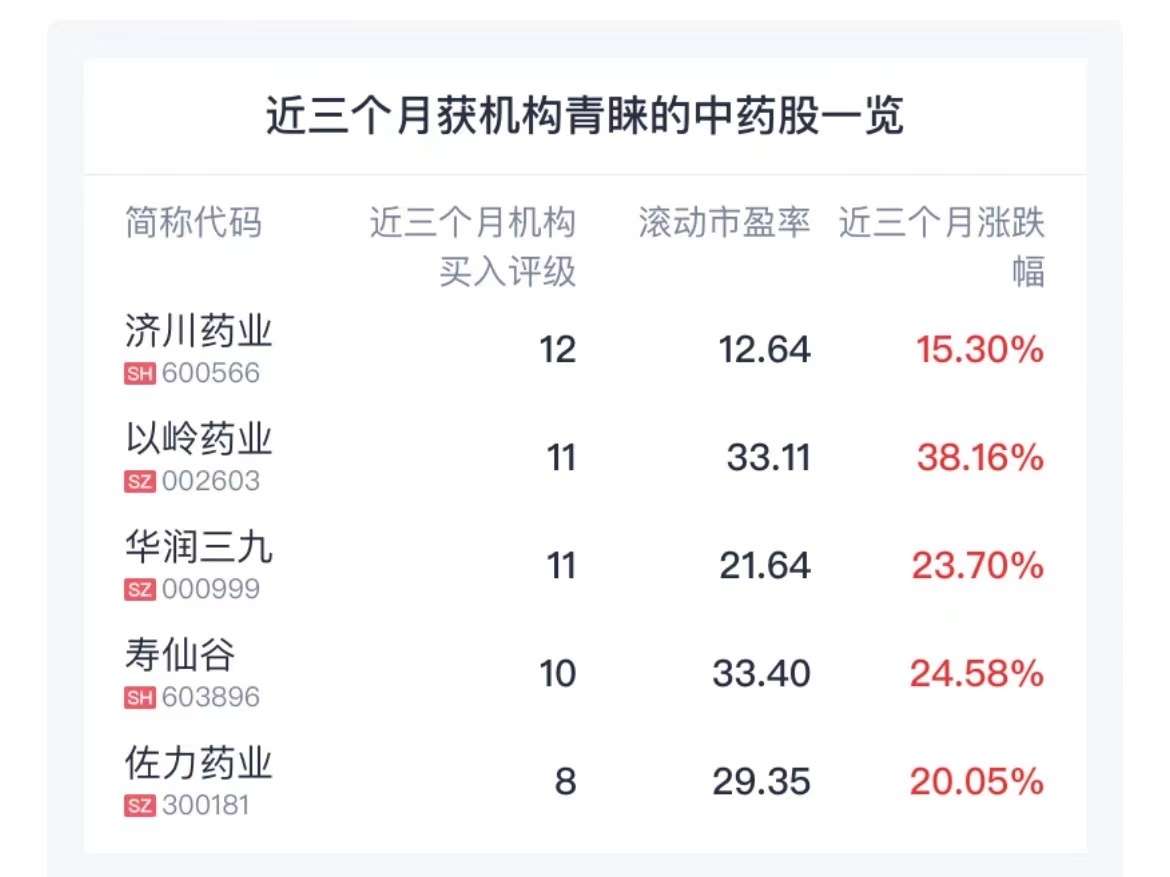Screen dimensions: 1170x877
Task: Click the 滚动市盈率 column header
Action: click(x=724, y=222)
